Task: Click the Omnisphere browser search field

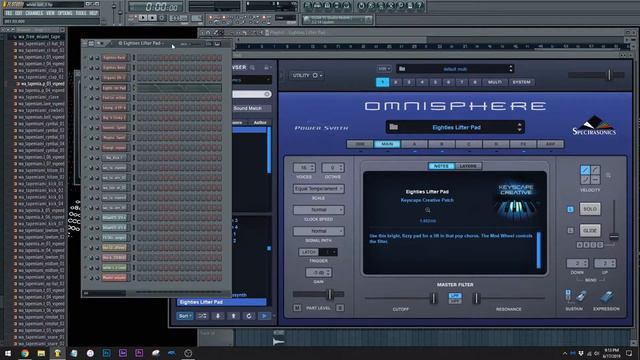Action: point(251,94)
